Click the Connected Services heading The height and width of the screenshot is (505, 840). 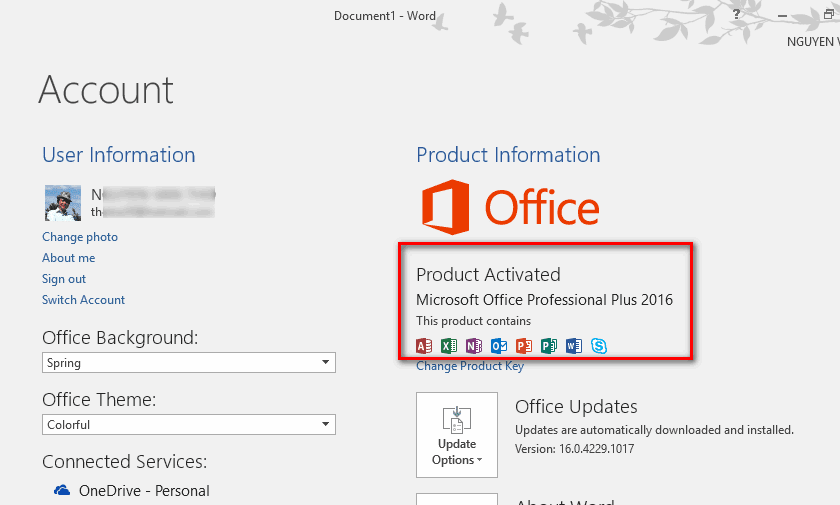click(x=124, y=462)
